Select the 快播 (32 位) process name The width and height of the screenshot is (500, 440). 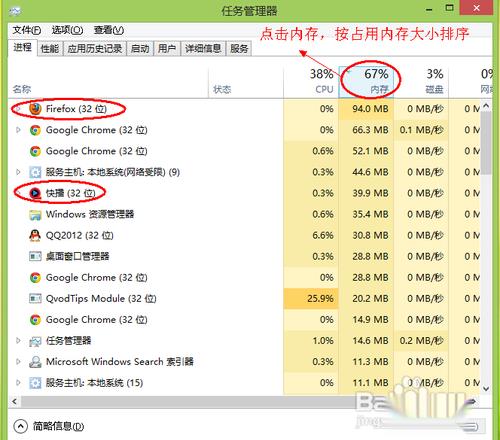71,193
